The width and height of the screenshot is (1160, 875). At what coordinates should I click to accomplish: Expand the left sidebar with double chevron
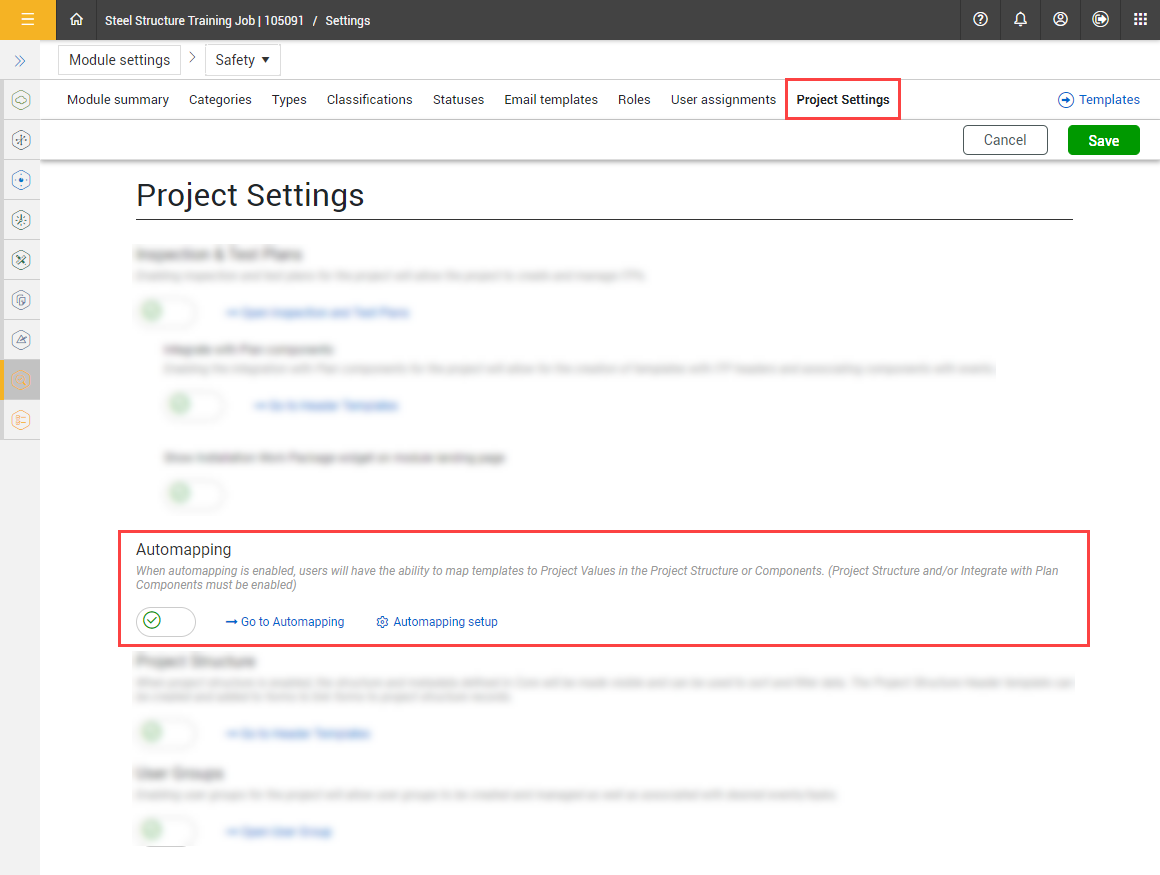pos(19,61)
